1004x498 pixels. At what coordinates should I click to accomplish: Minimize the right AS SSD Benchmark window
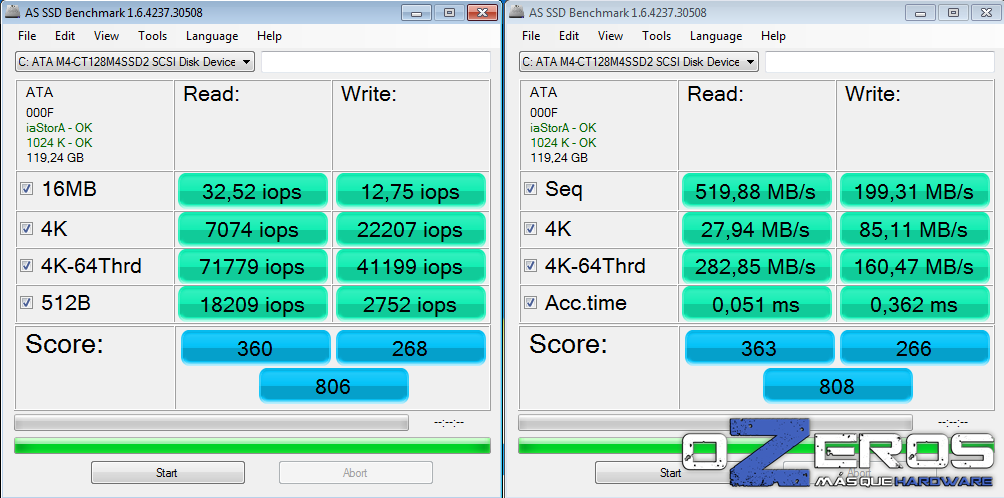point(923,12)
